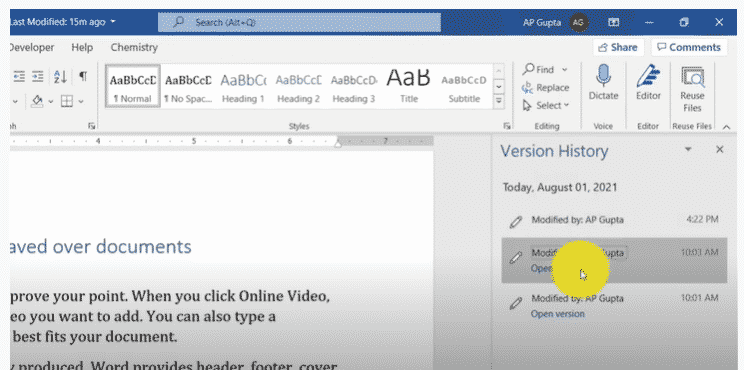
Task: Open the Find dropdown arrow
Action: click(565, 70)
